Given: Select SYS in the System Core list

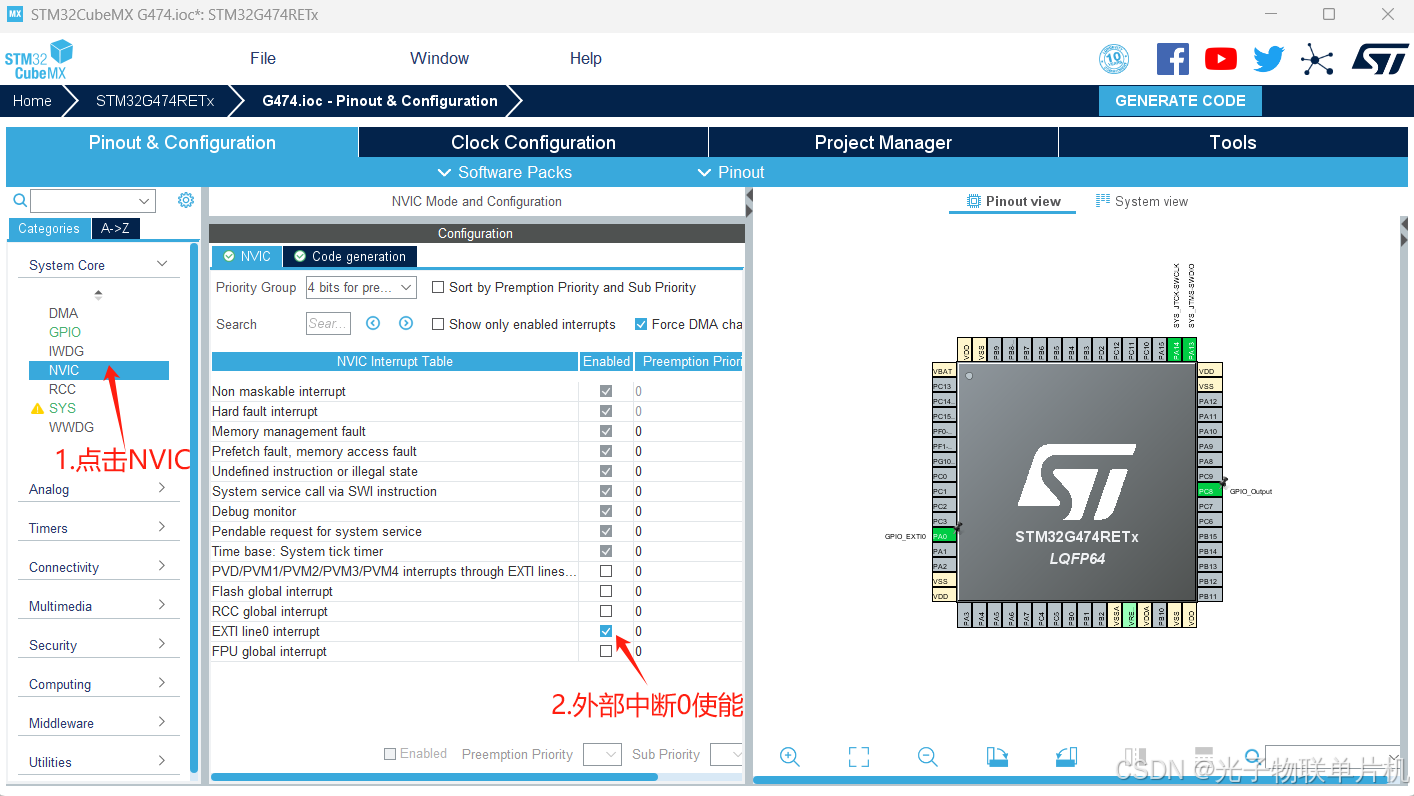Looking at the screenshot, I should (62, 408).
